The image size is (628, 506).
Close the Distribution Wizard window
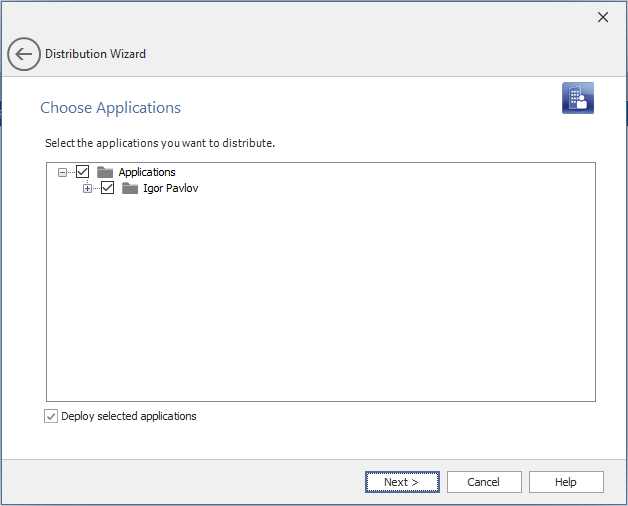(602, 17)
